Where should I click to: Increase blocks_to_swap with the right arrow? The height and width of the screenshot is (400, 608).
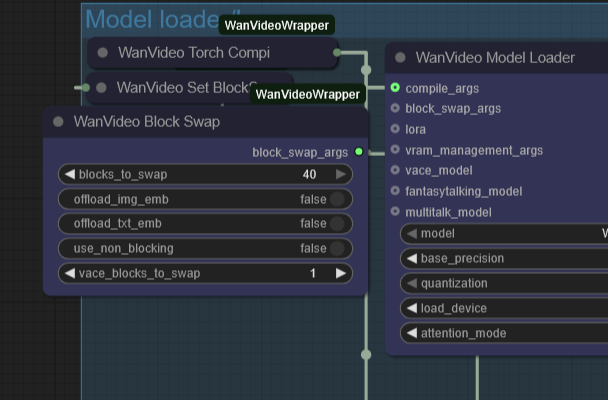(x=341, y=174)
